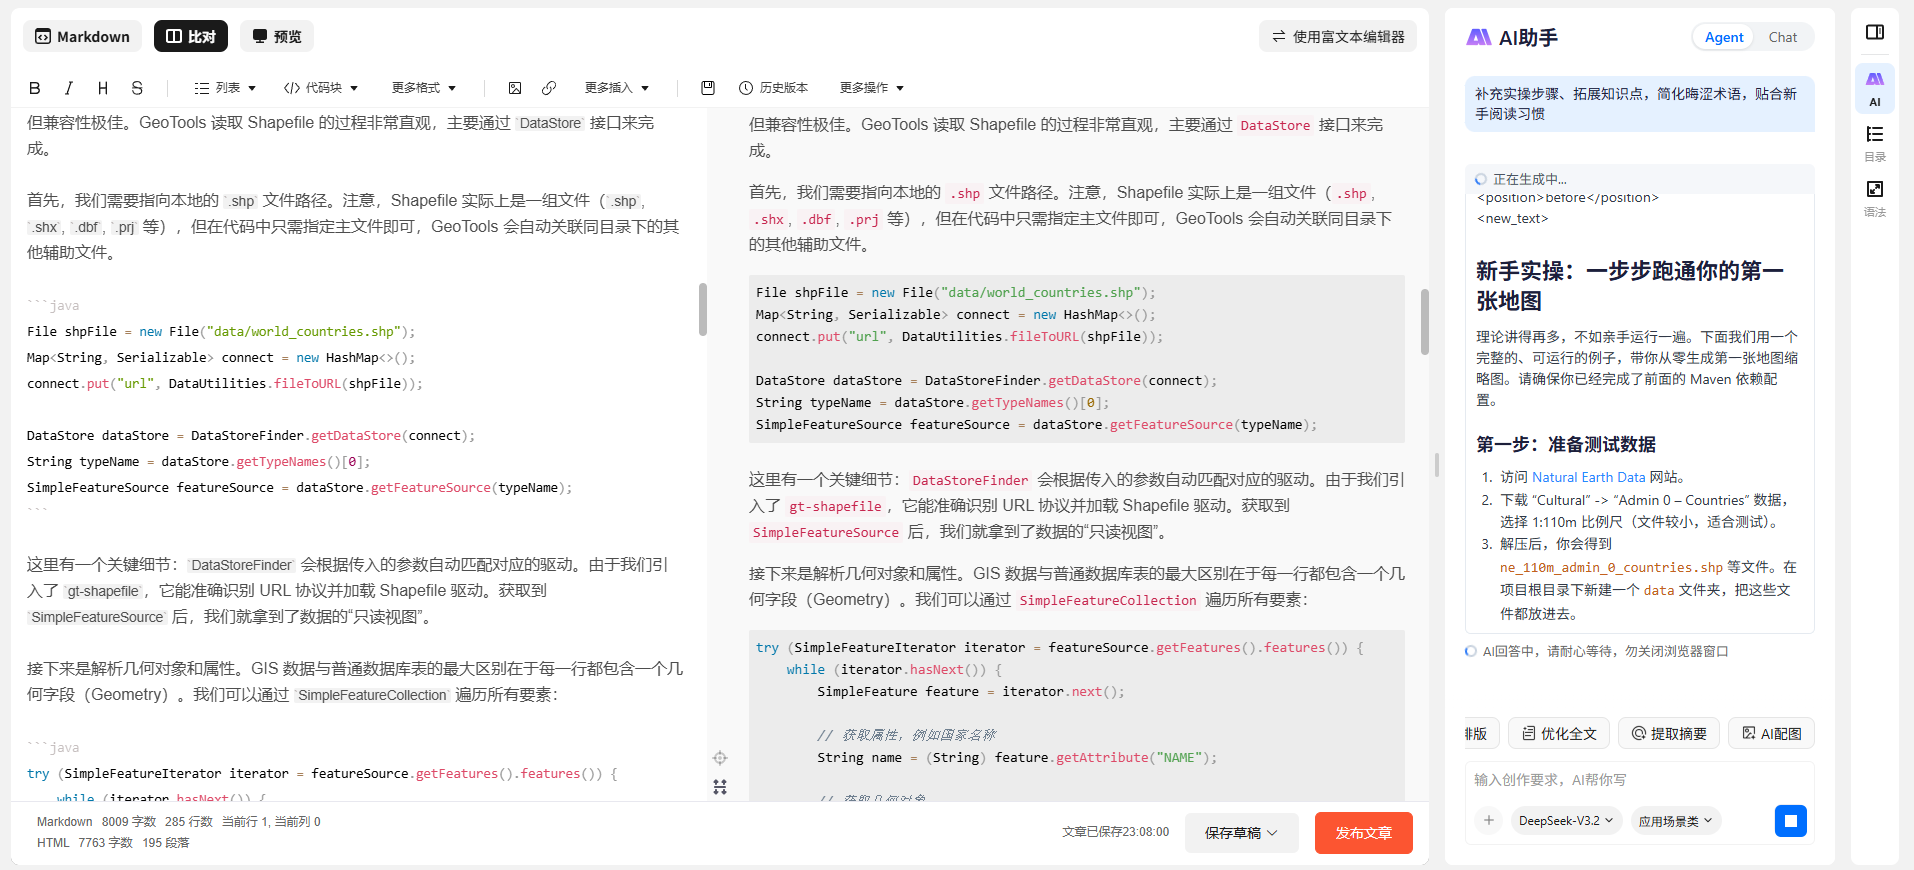Click the 文章已保存23:08:00 status text
Image resolution: width=1914 pixels, height=870 pixels.
click(1115, 832)
